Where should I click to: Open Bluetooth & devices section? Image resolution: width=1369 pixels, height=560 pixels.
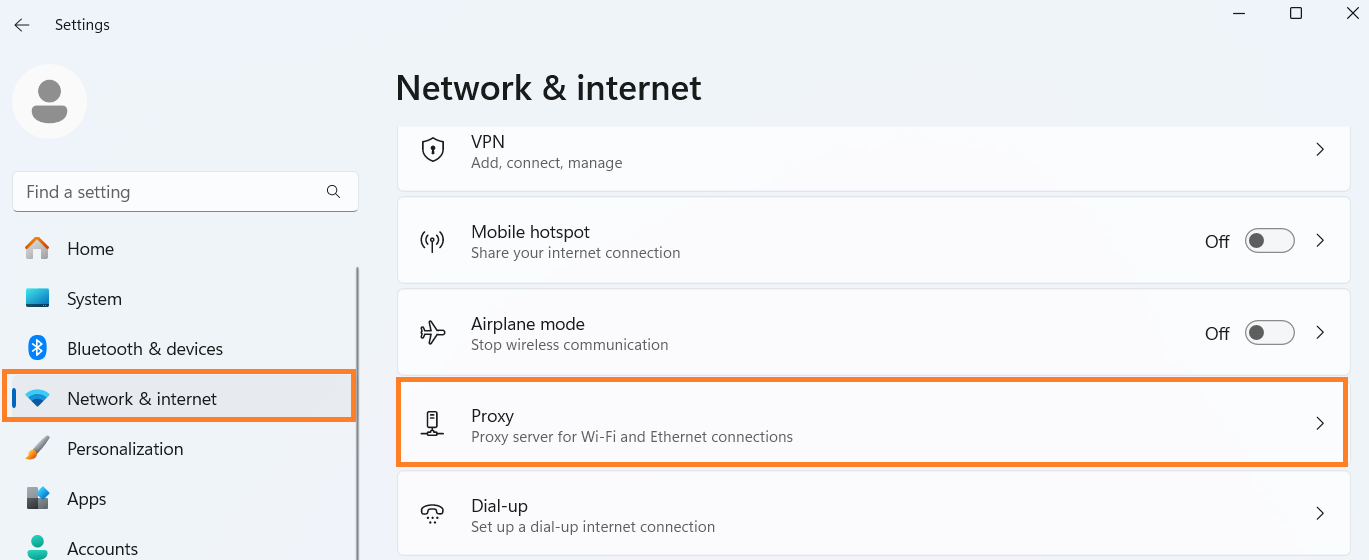point(144,349)
